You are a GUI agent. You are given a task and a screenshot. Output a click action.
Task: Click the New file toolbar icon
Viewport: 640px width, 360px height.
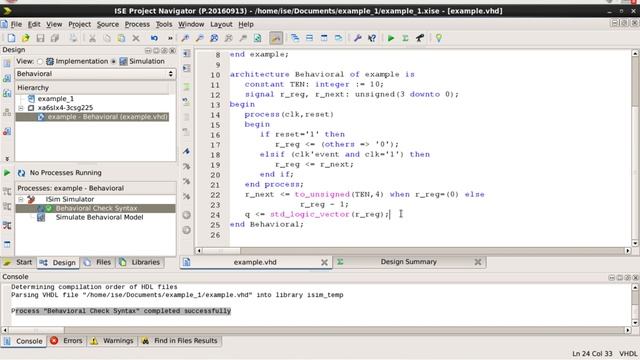point(11,38)
